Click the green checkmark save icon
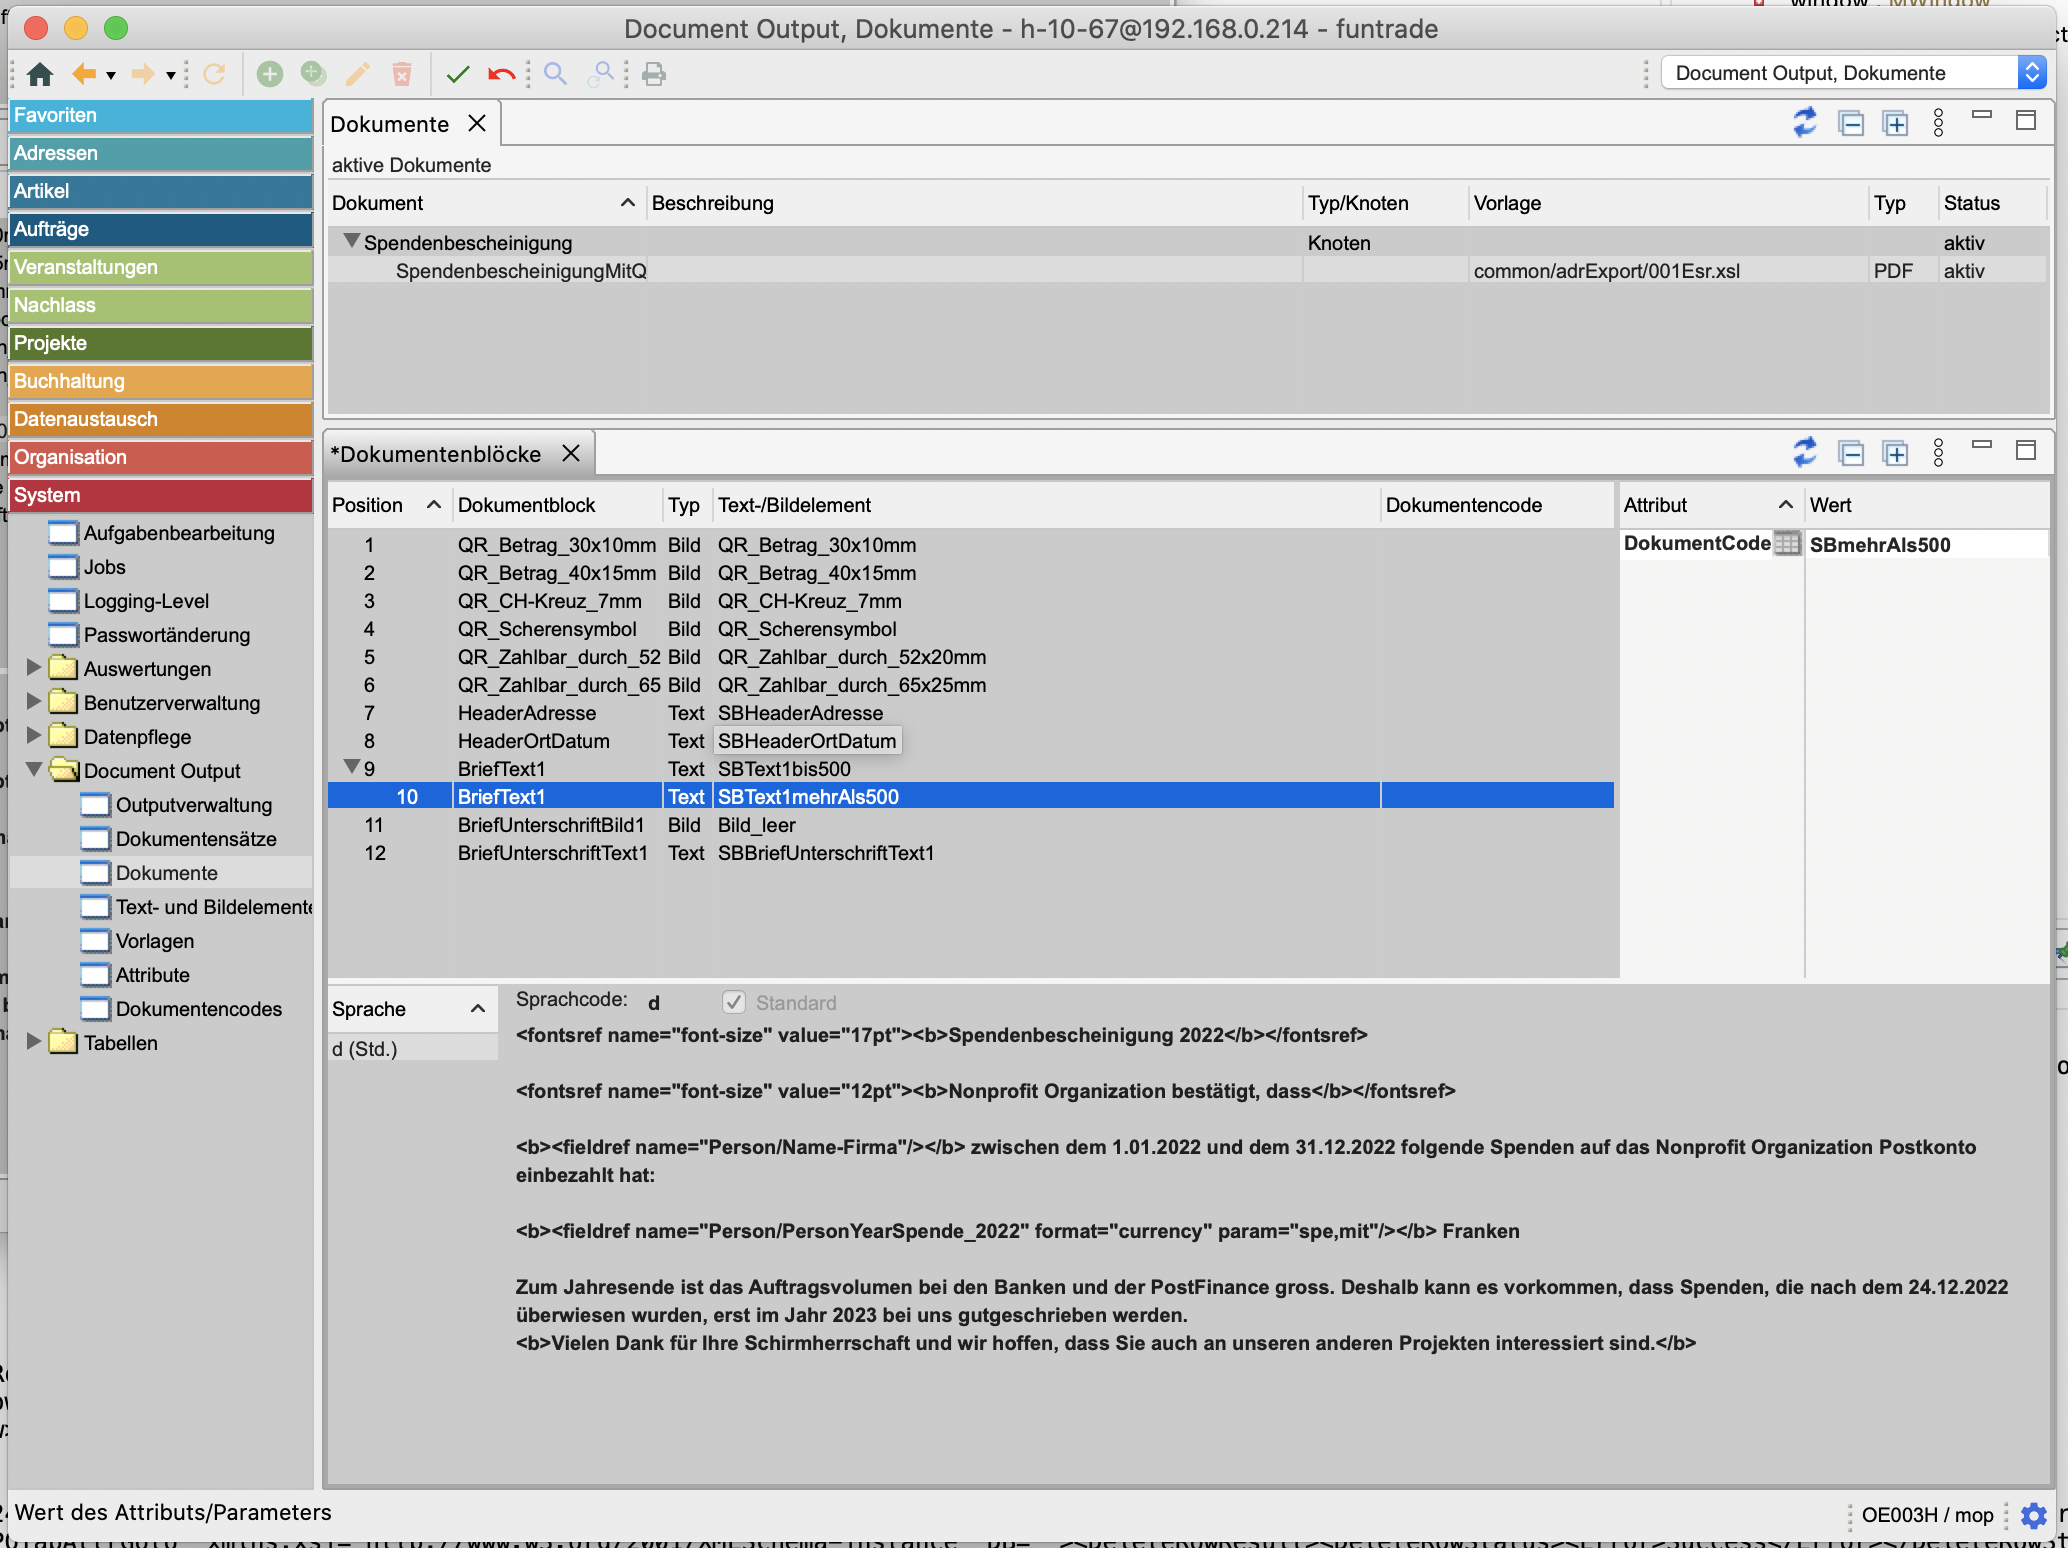 [x=458, y=74]
